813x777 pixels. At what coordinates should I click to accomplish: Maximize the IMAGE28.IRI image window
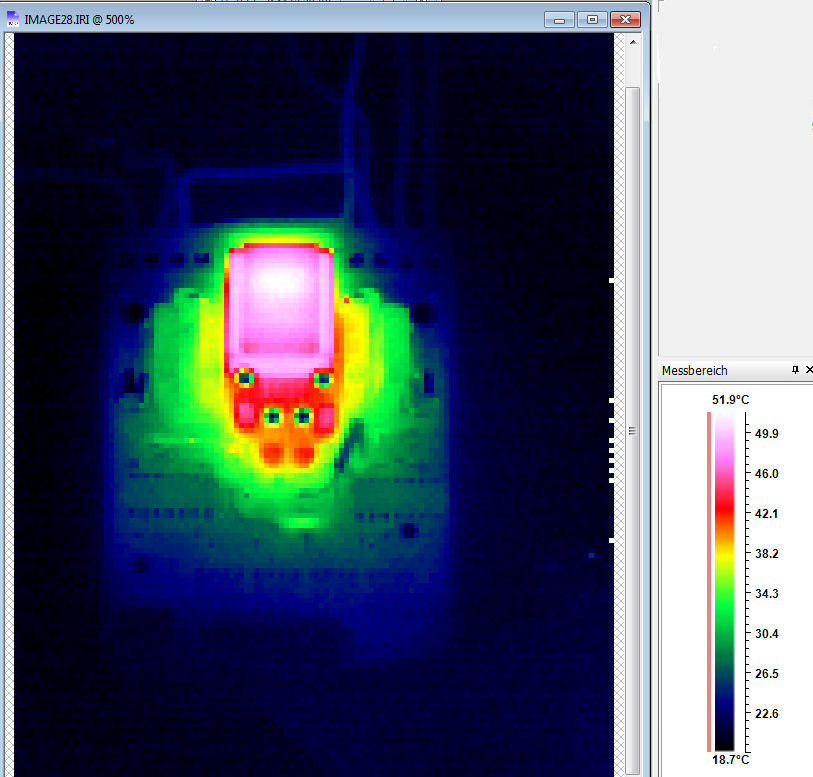[592, 19]
